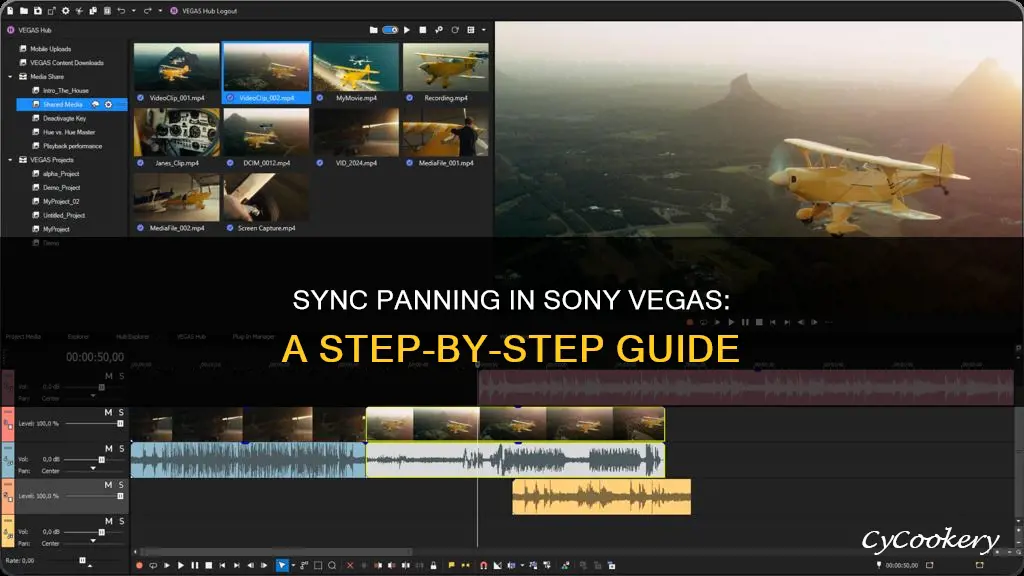The width and height of the screenshot is (1024, 576).
Task: Switch to the Hub Explorer tab
Action: 133,337
